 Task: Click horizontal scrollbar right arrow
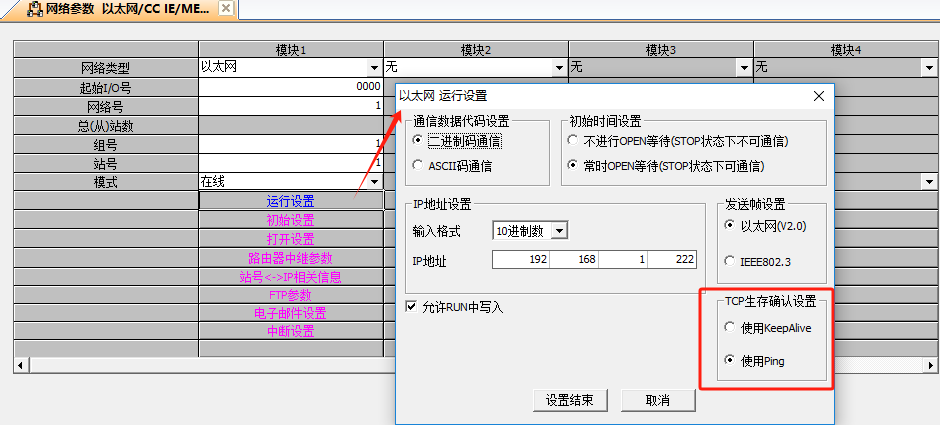[930, 365]
